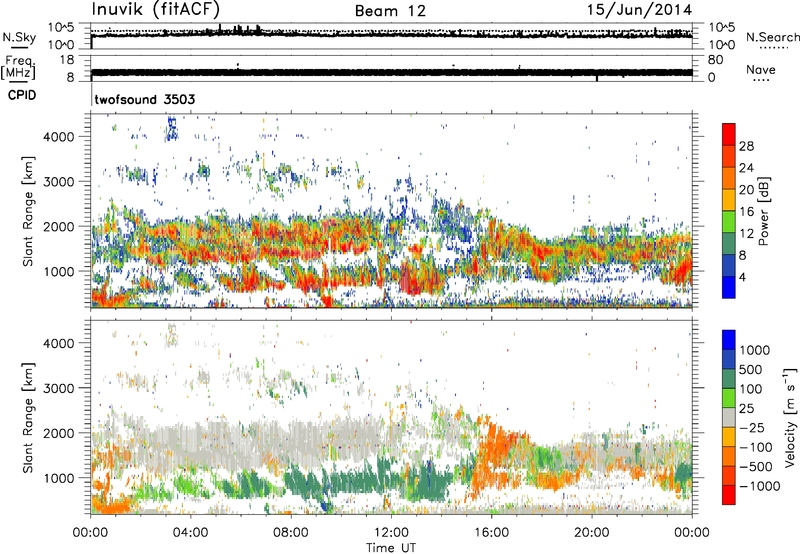Click the '-25' tick on Velocity colorbar
The height and width of the screenshot is (554, 800).
click(752, 428)
